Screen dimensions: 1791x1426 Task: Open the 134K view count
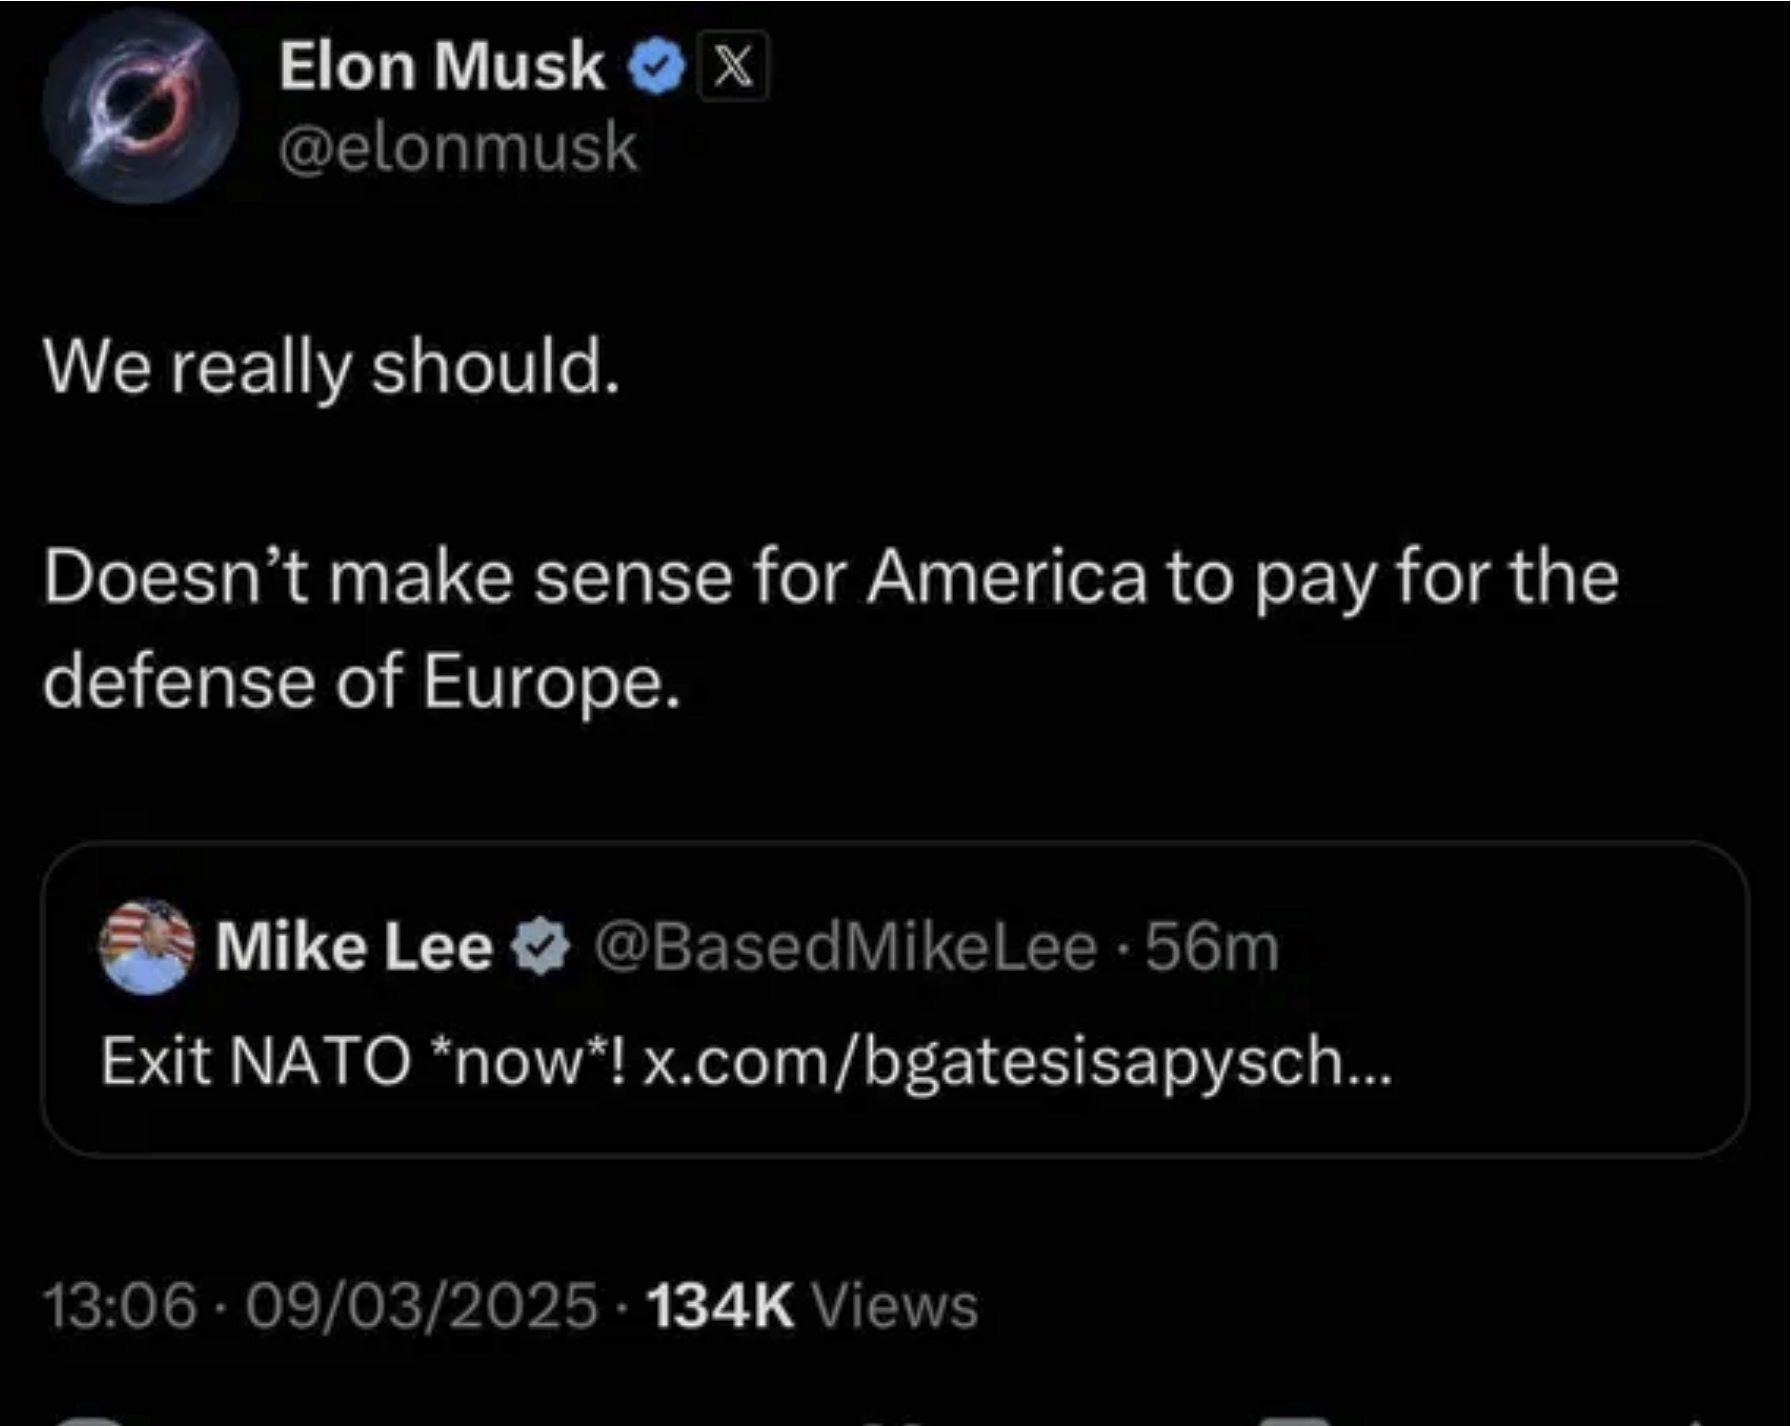[720, 1306]
